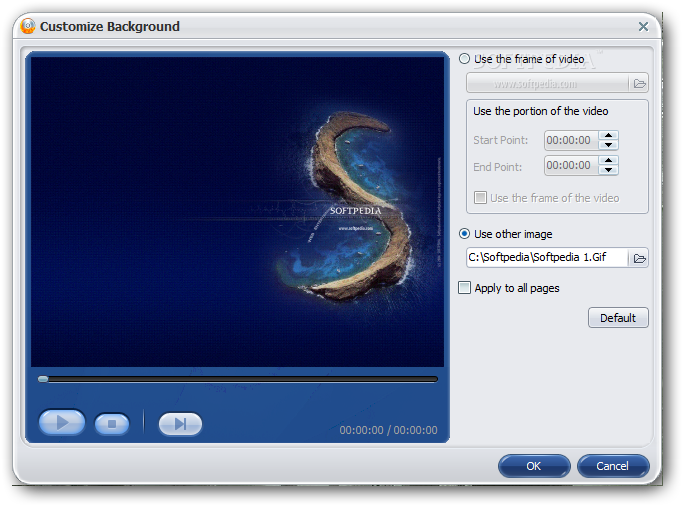Click the Start Point time field

(571, 140)
